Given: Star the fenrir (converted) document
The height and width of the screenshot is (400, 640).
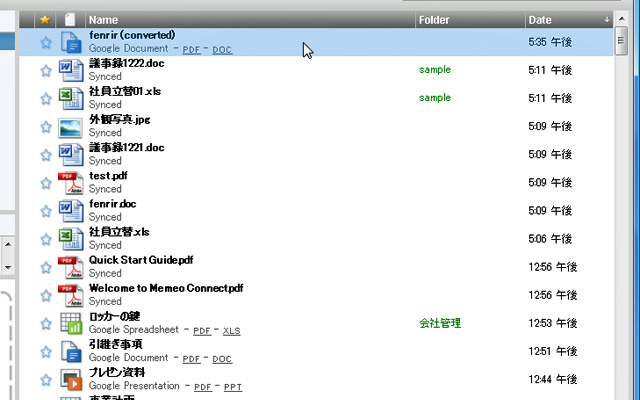Looking at the screenshot, I should (x=46, y=42).
